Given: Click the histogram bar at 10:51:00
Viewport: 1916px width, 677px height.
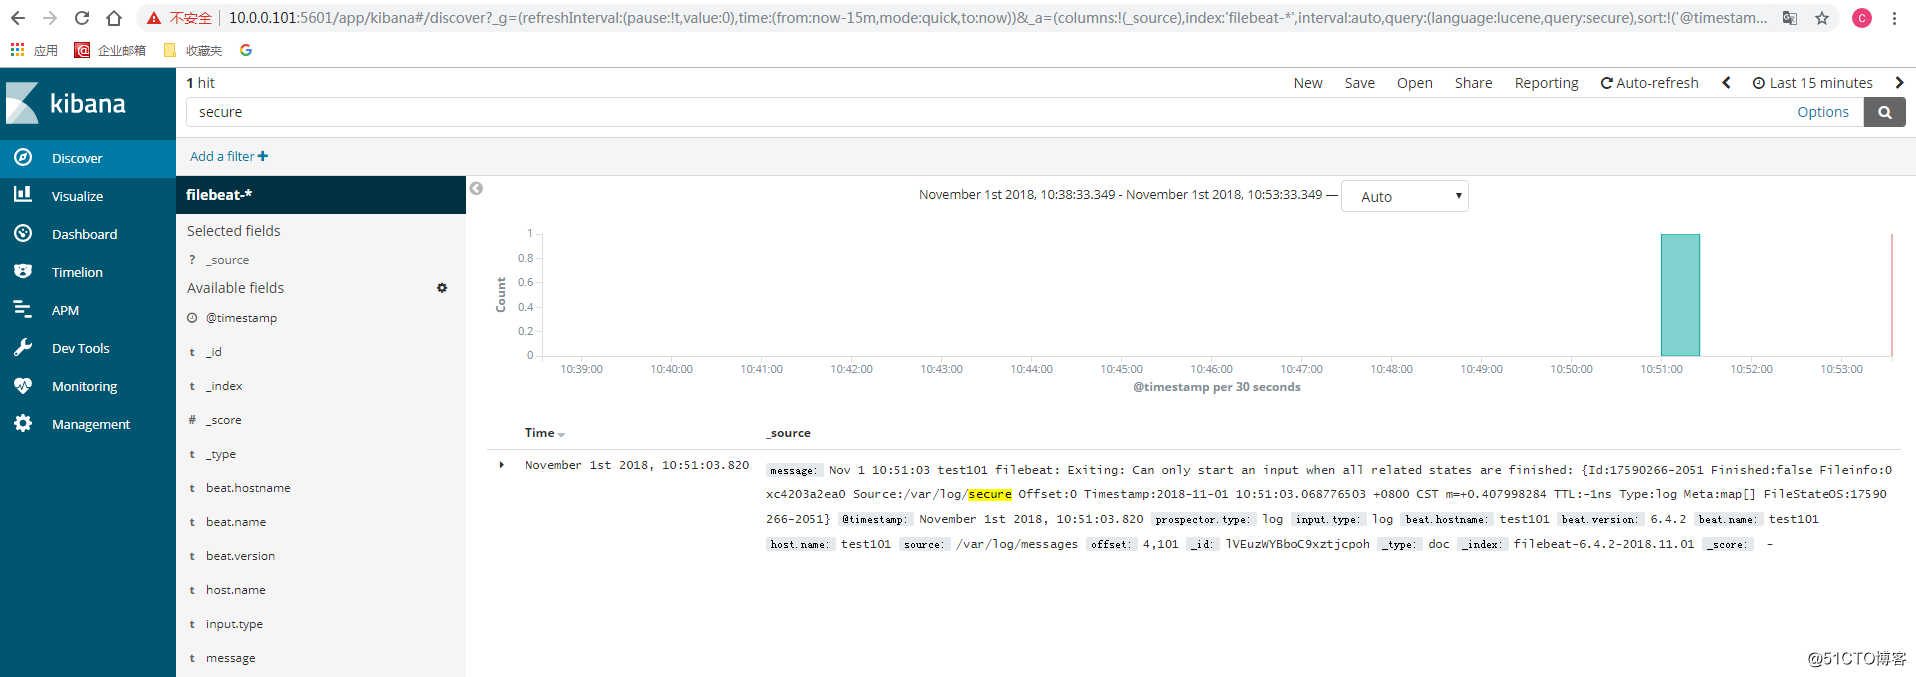Looking at the screenshot, I should tap(1680, 295).
